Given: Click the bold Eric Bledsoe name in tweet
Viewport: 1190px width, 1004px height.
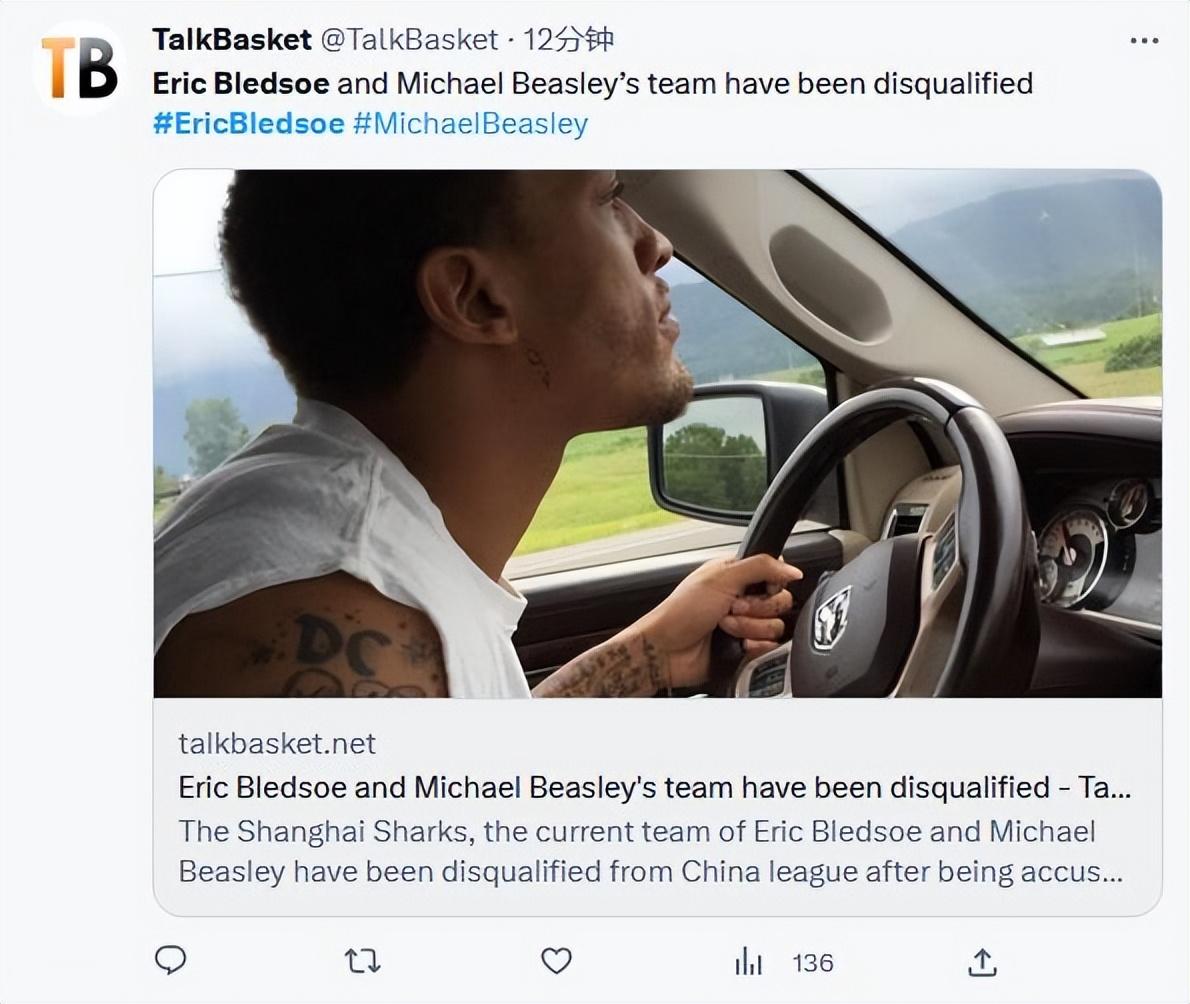Looking at the screenshot, I should (x=241, y=82).
